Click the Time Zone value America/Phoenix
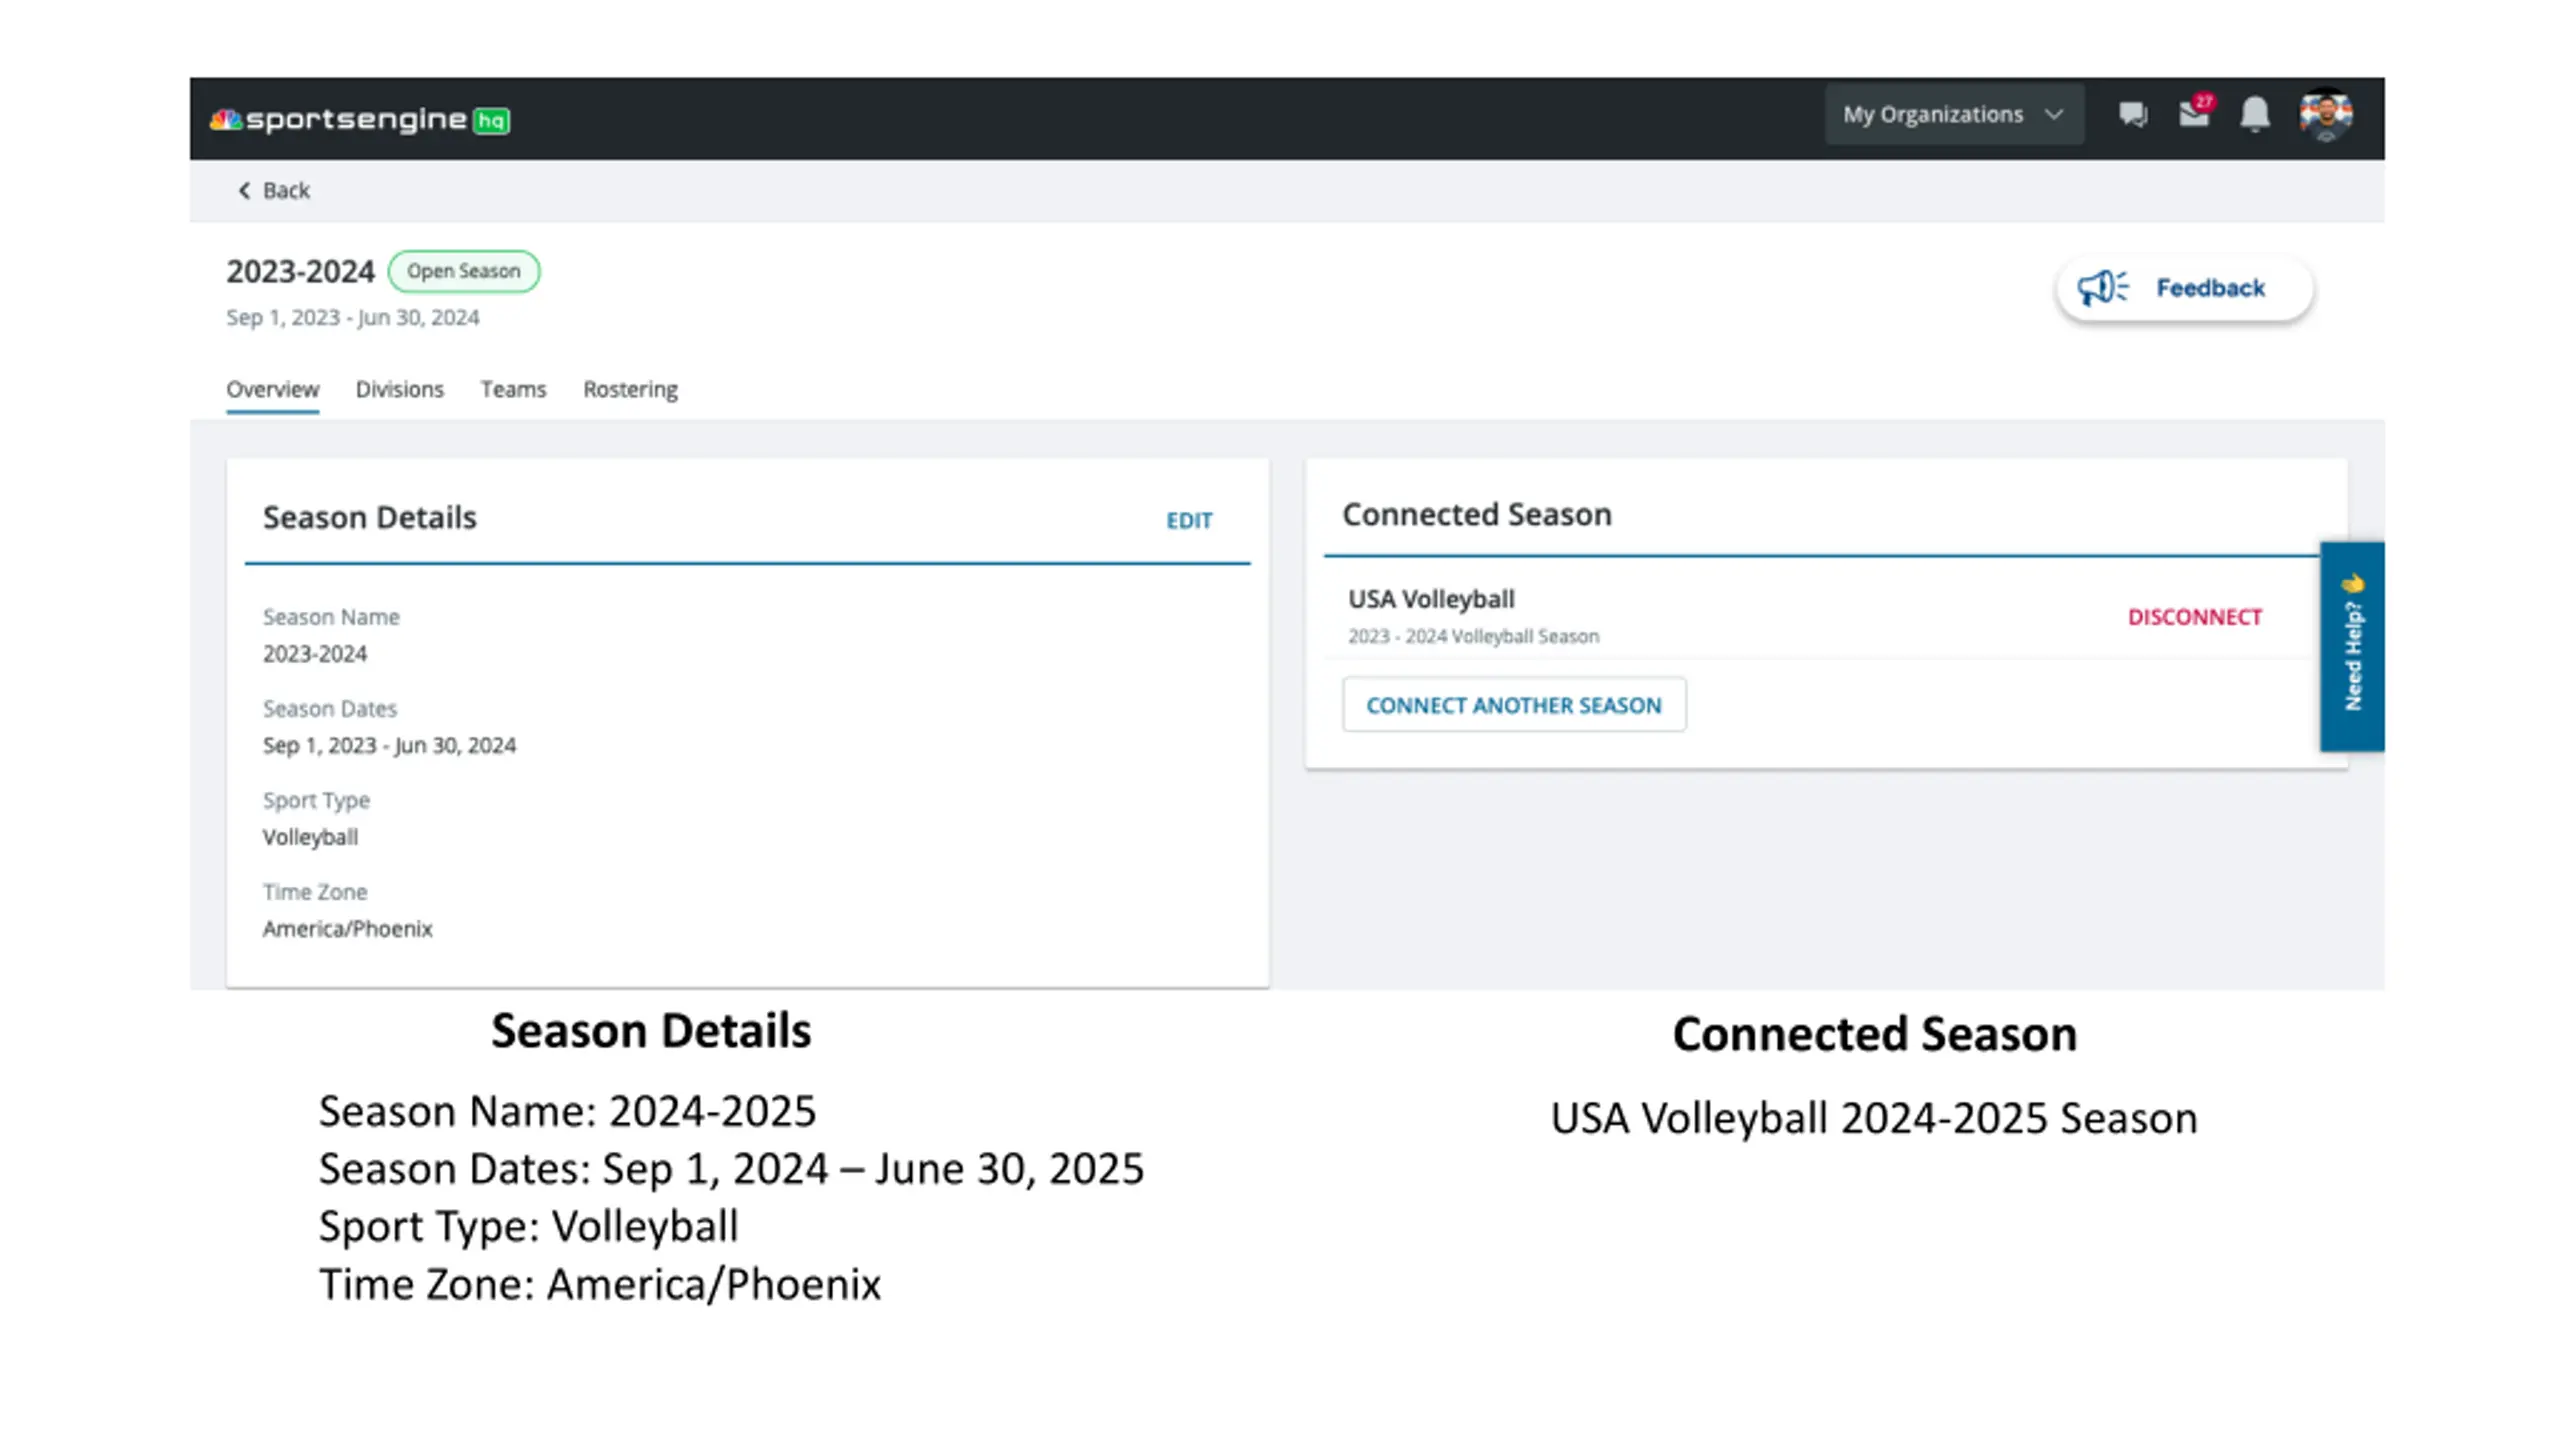Image resolution: width=2560 pixels, height=1440 pixels. click(x=348, y=929)
